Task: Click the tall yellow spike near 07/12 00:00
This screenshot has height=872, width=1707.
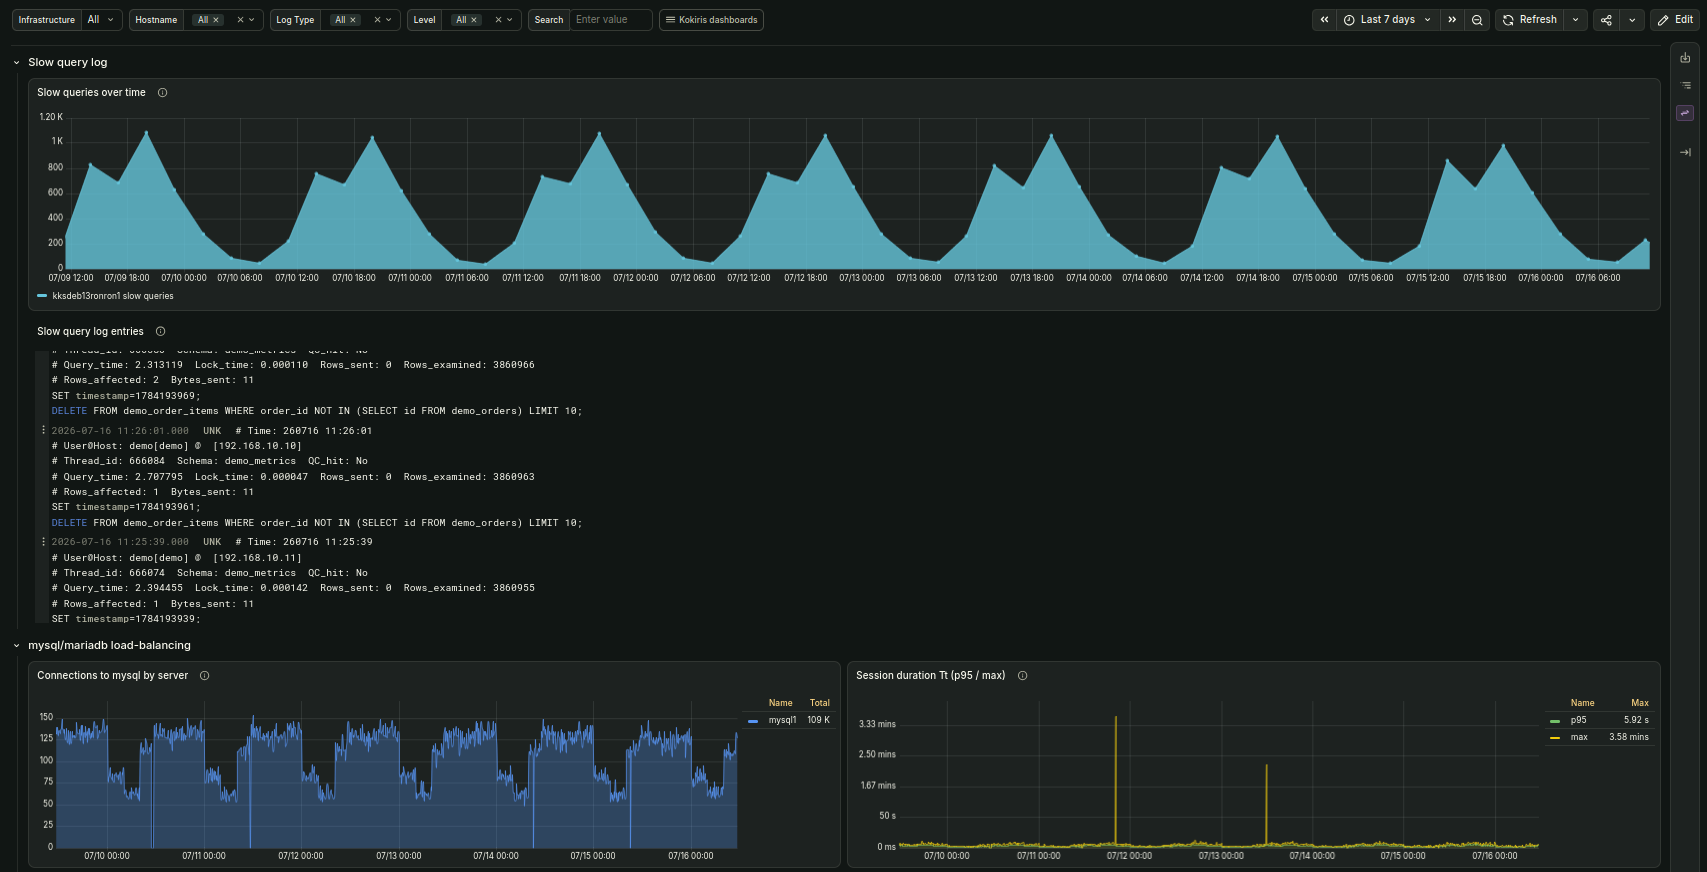Action: point(1116,780)
